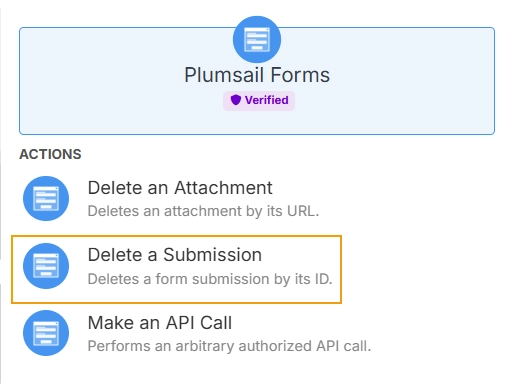The width and height of the screenshot is (514, 384).
Task: Click the Delete a Submission form icon
Action: 46,266
